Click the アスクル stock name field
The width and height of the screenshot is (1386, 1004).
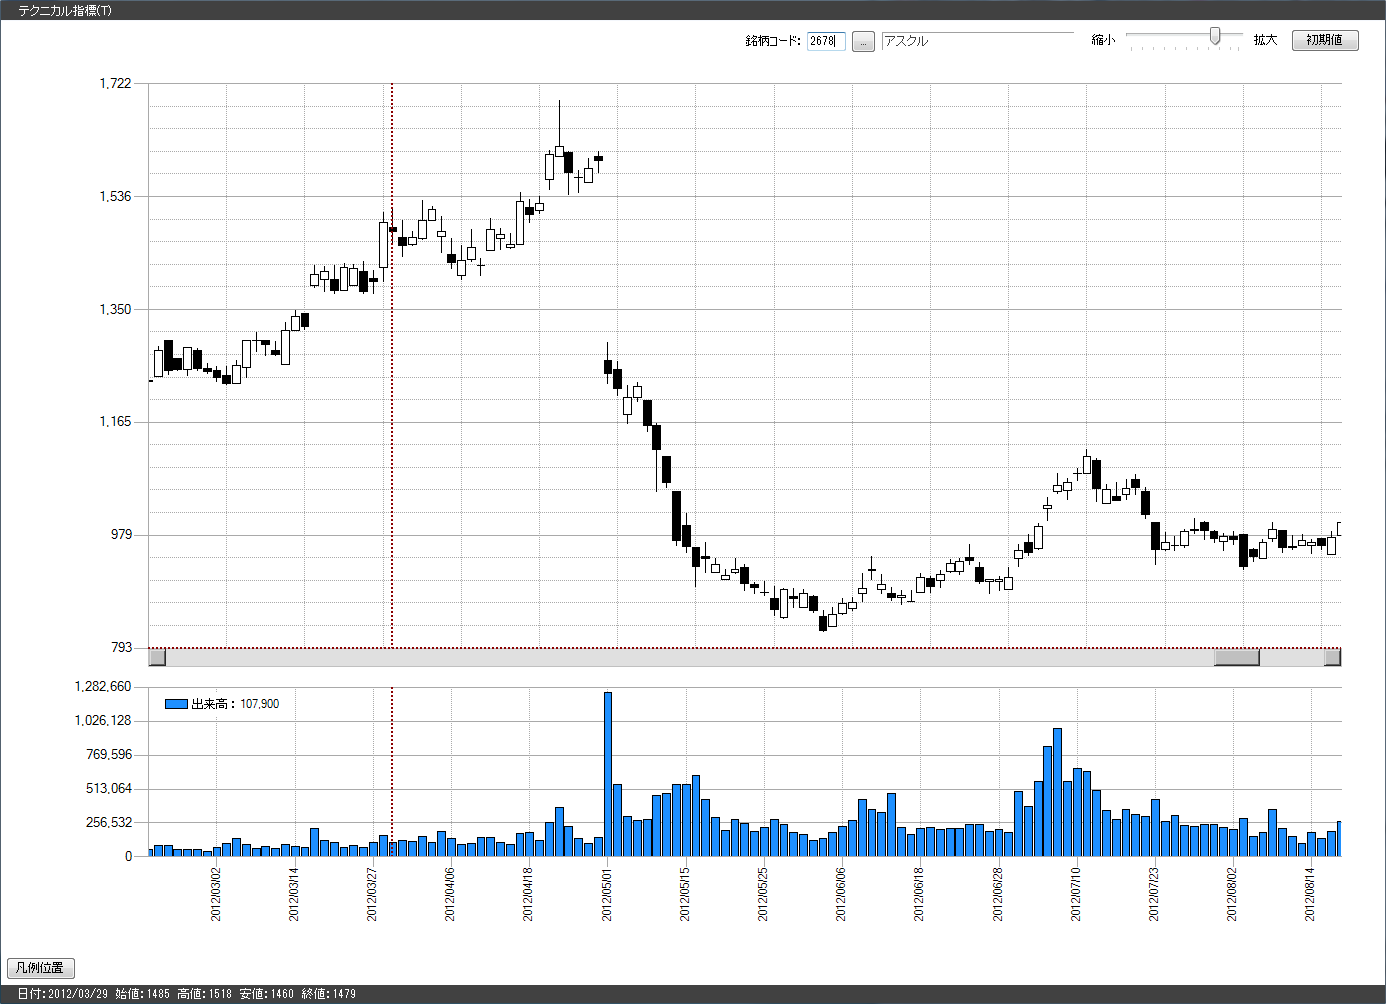click(978, 41)
